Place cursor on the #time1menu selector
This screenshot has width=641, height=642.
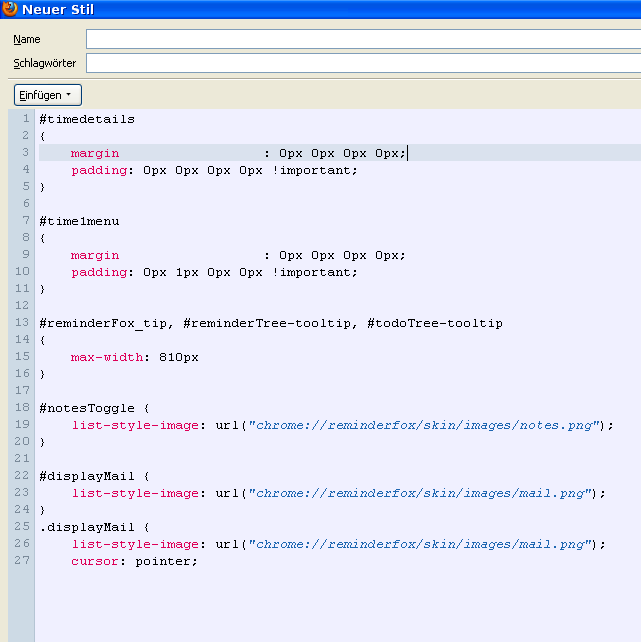[79, 221]
